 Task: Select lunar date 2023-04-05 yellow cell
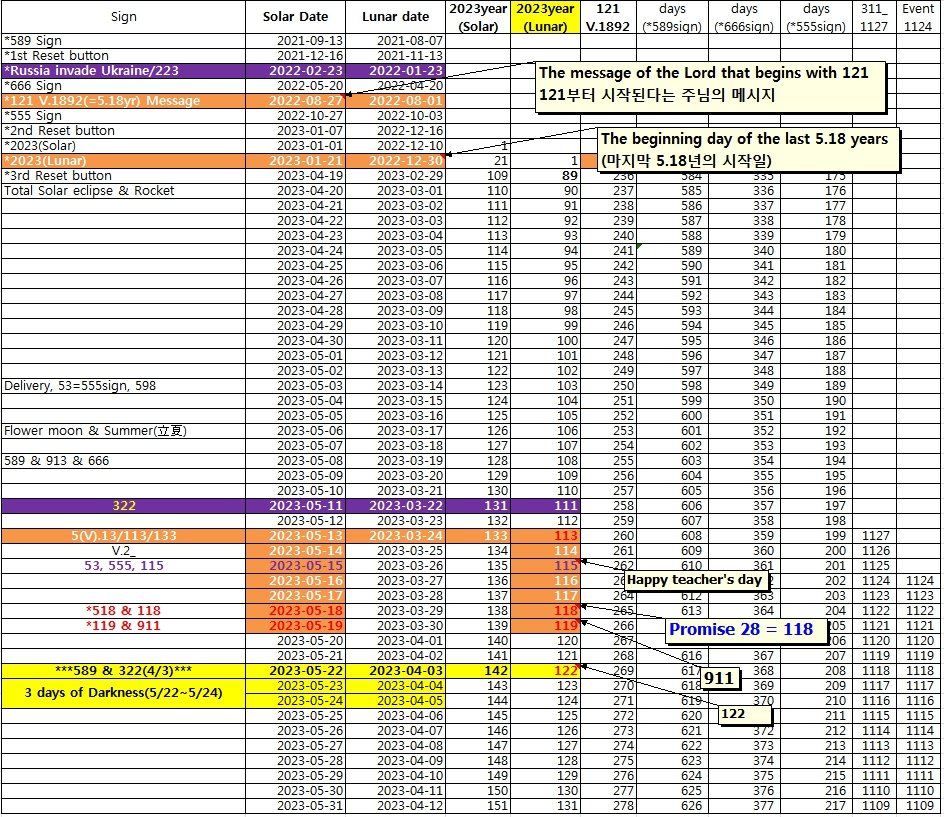point(396,701)
